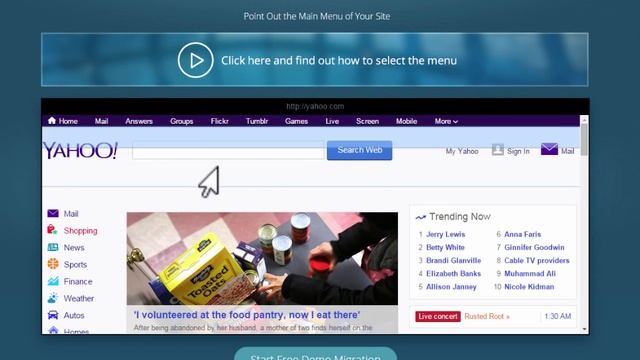The width and height of the screenshot is (640, 360).
Task: Click the News icon in the sidebar
Action: [x=53, y=247]
